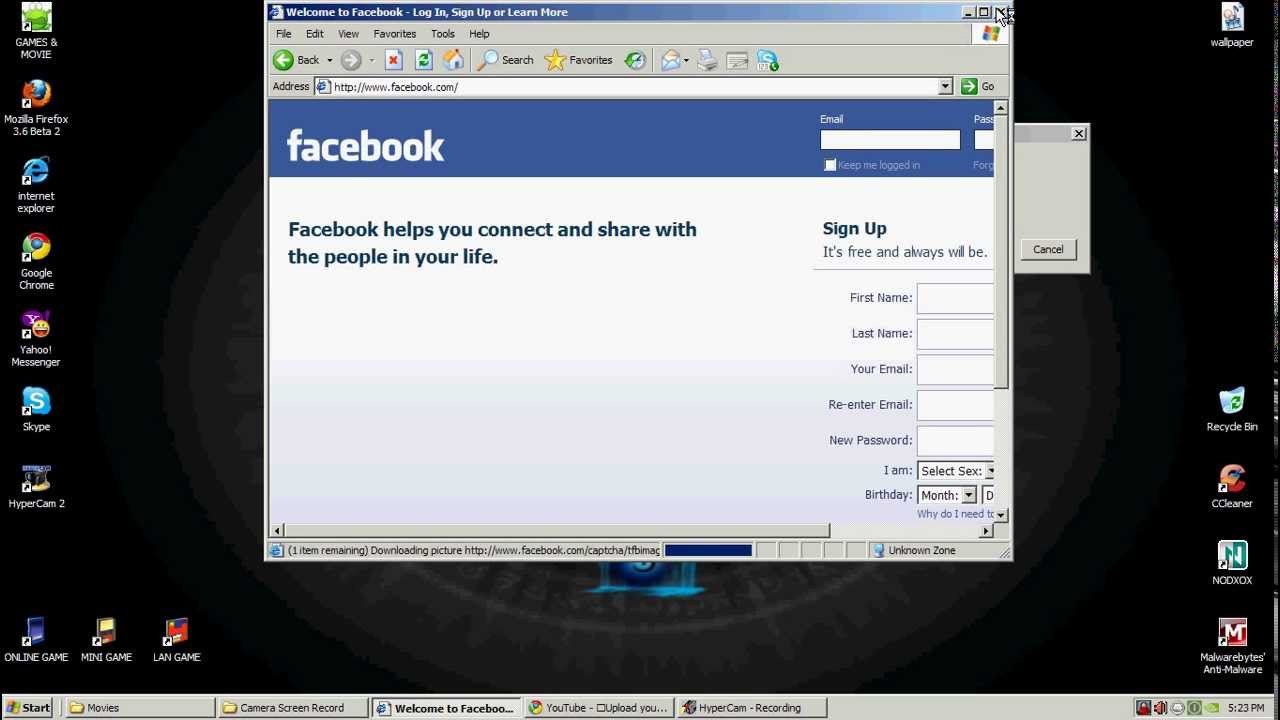Image resolution: width=1280 pixels, height=720 pixels.
Task: Click the Why do I need link
Action: (956, 514)
